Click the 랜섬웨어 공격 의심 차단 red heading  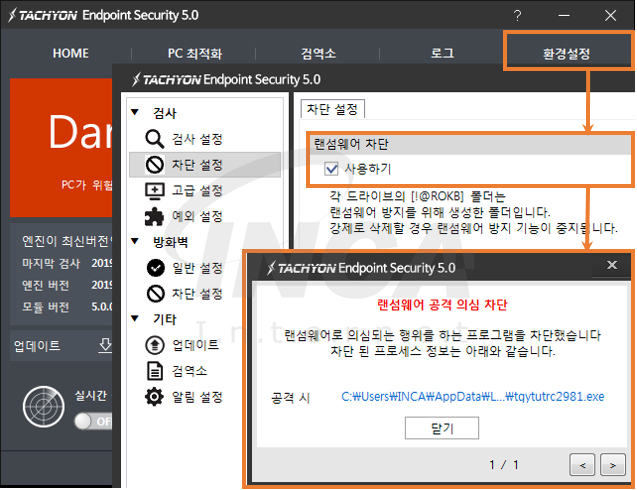442,305
